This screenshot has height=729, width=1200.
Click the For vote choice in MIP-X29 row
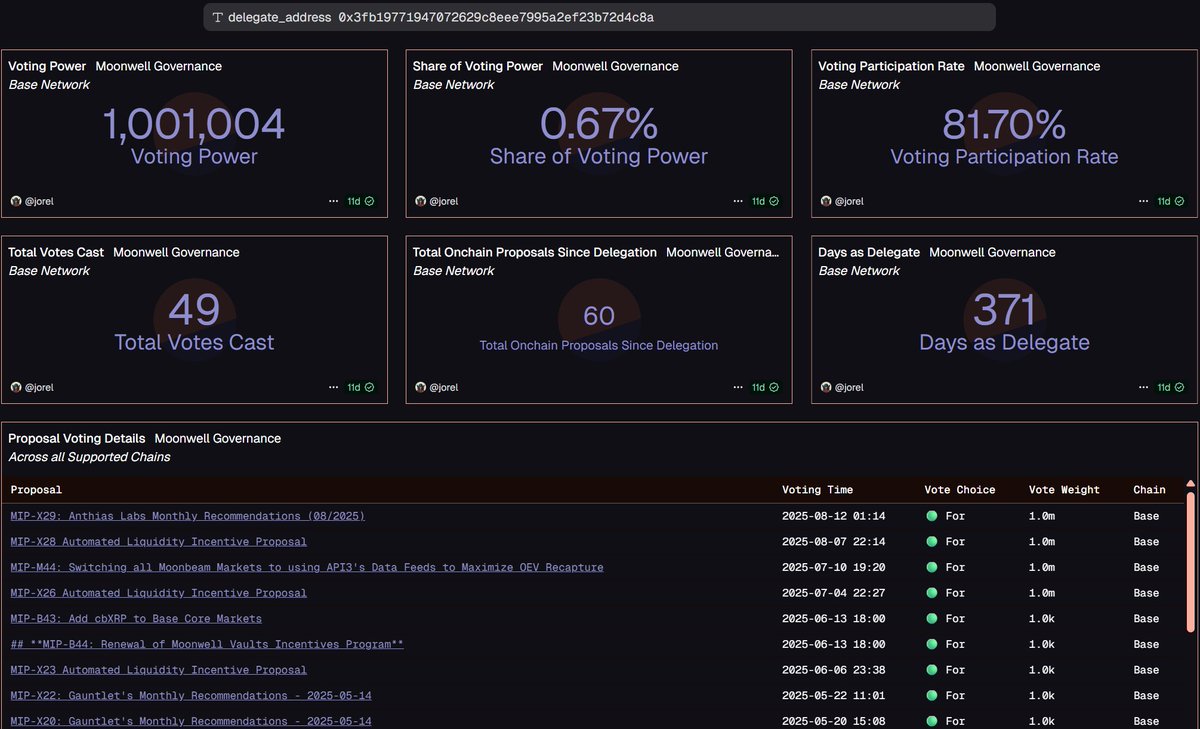pos(946,516)
